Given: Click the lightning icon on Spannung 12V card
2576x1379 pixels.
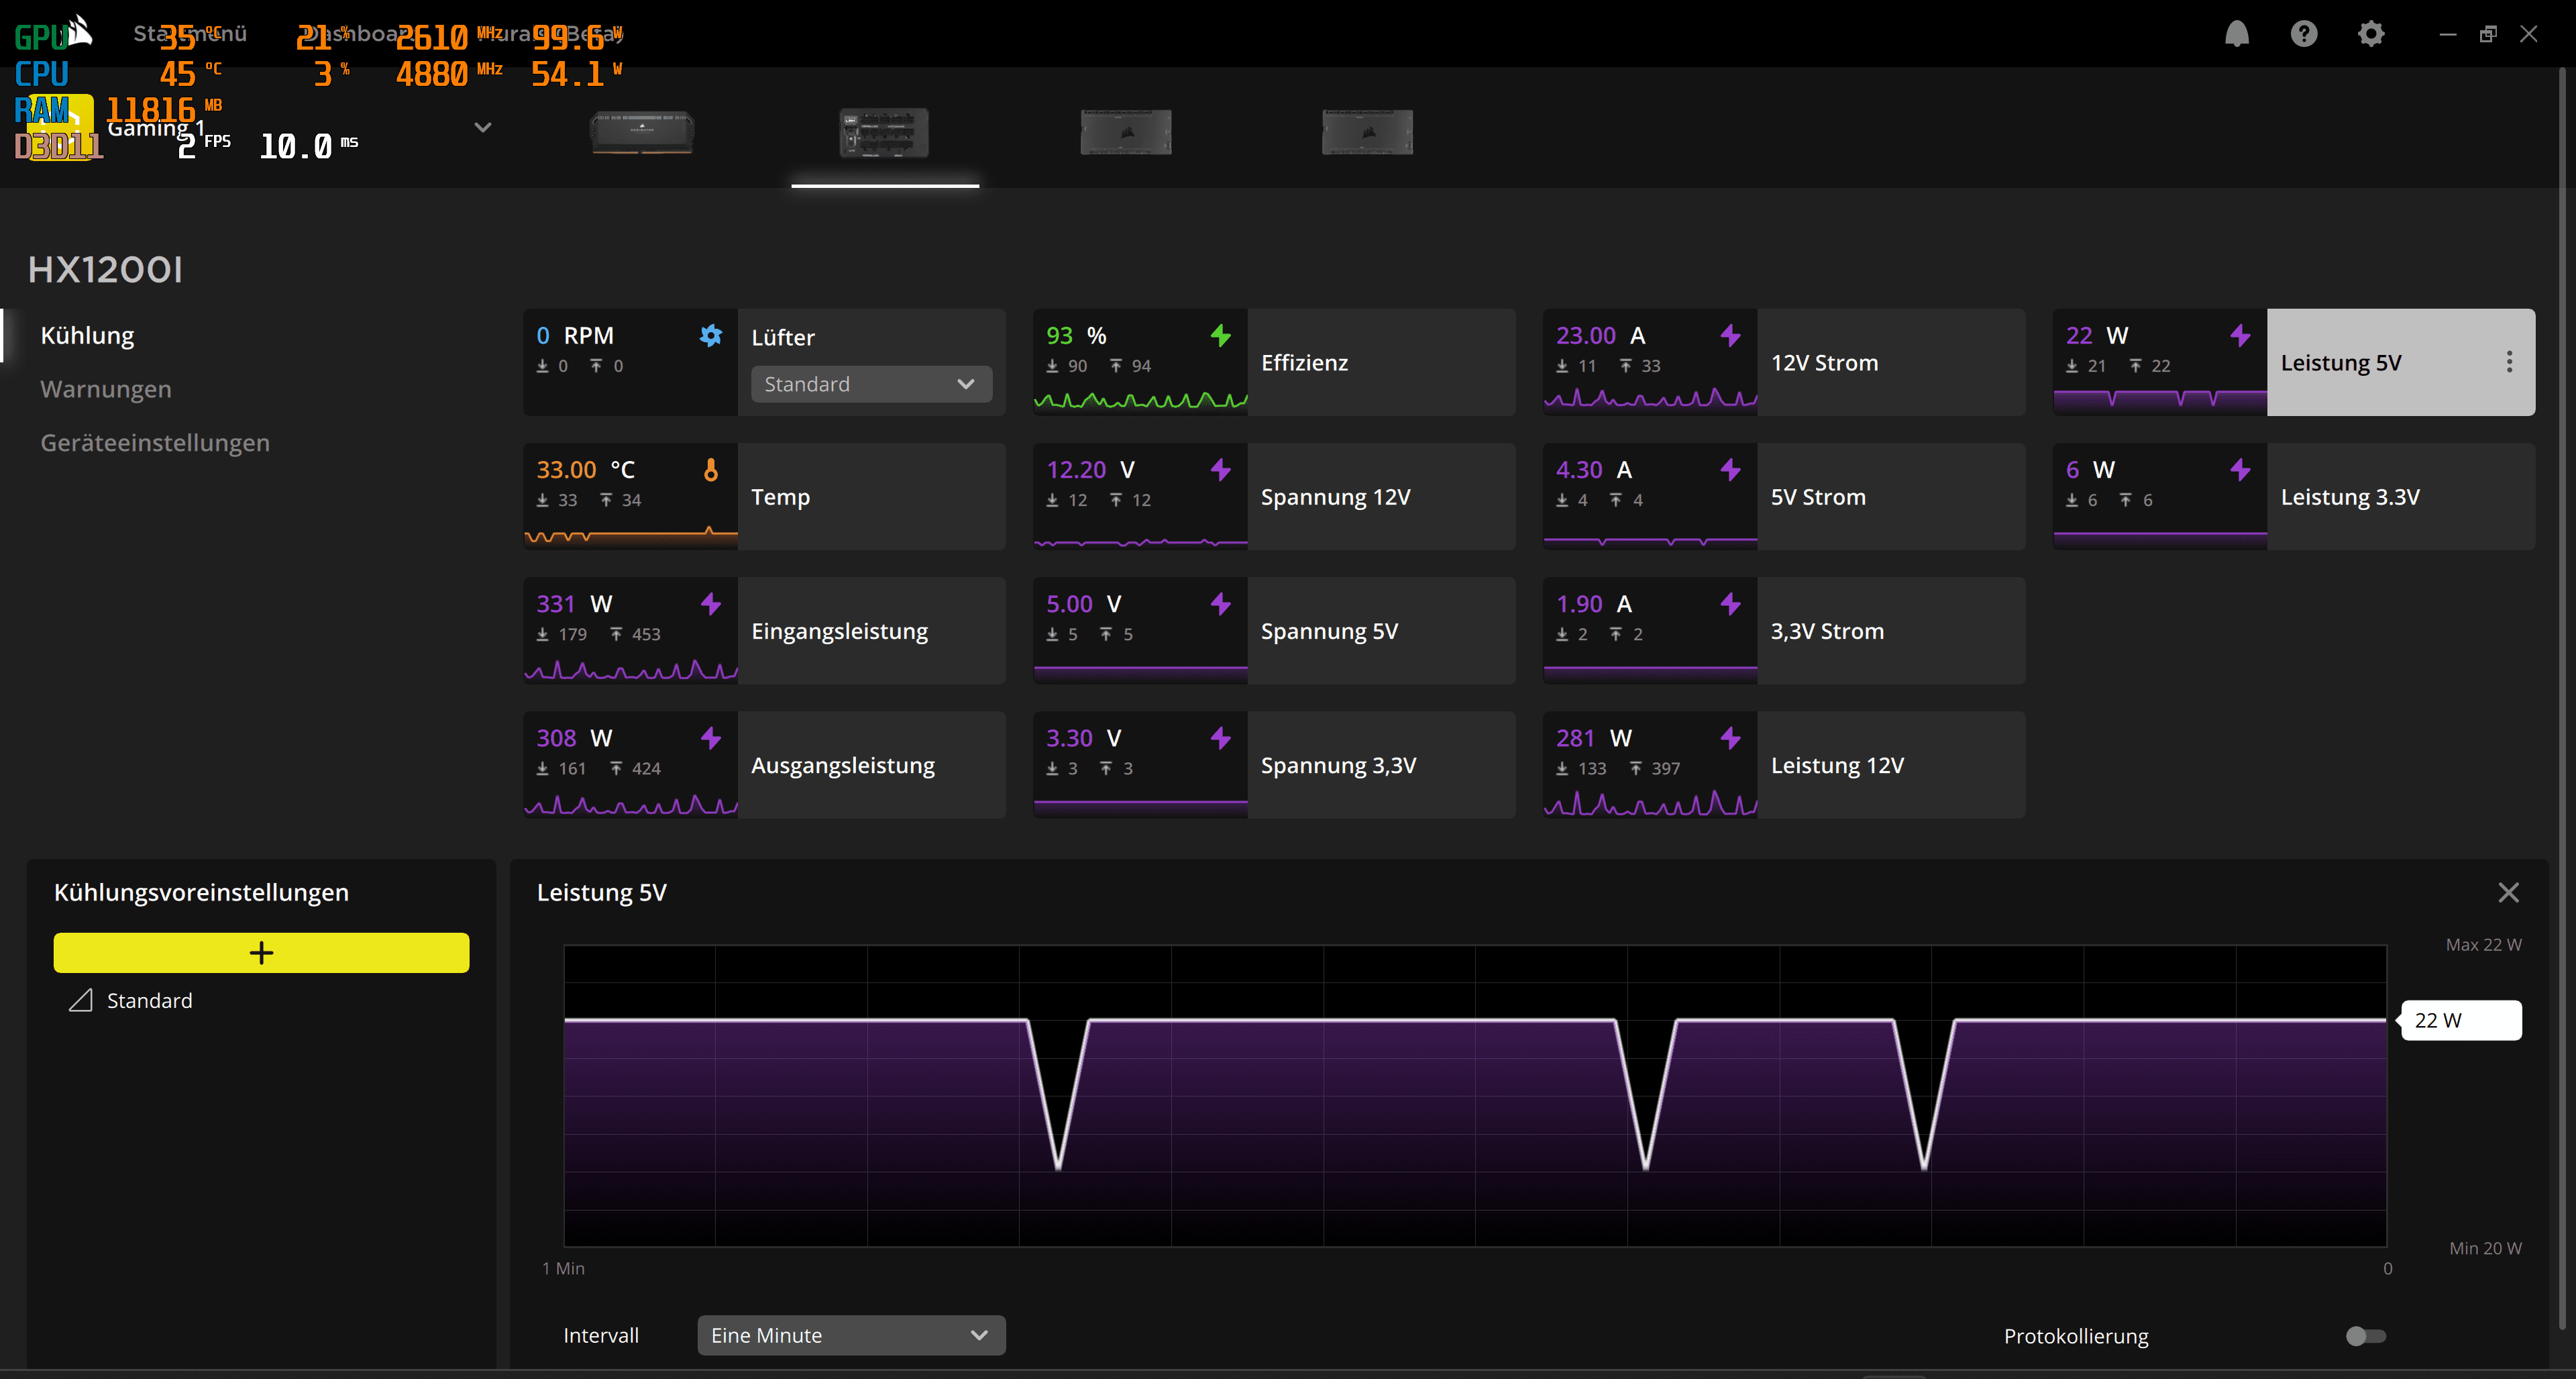Looking at the screenshot, I should 1221,470.
